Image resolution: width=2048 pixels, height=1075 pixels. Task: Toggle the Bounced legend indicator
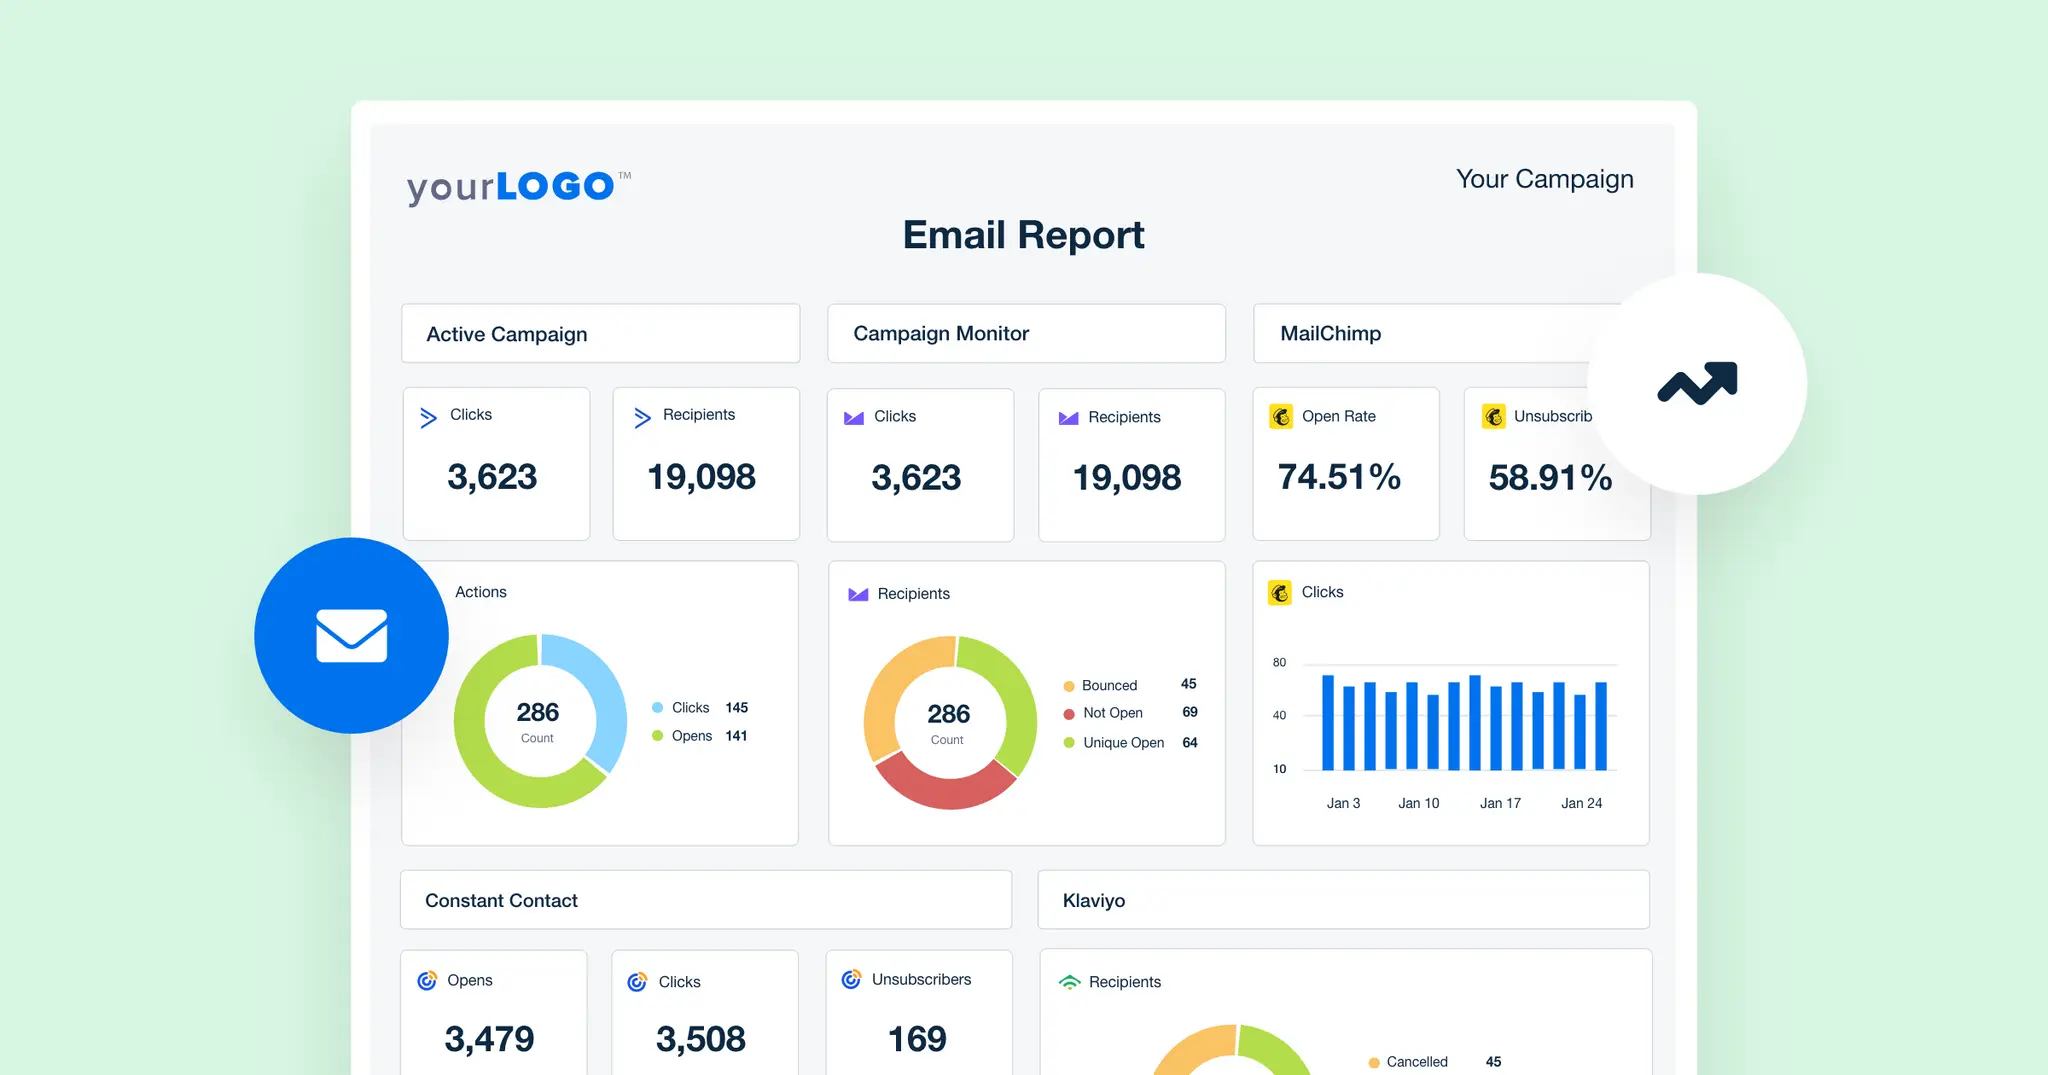pos(1069,685)
